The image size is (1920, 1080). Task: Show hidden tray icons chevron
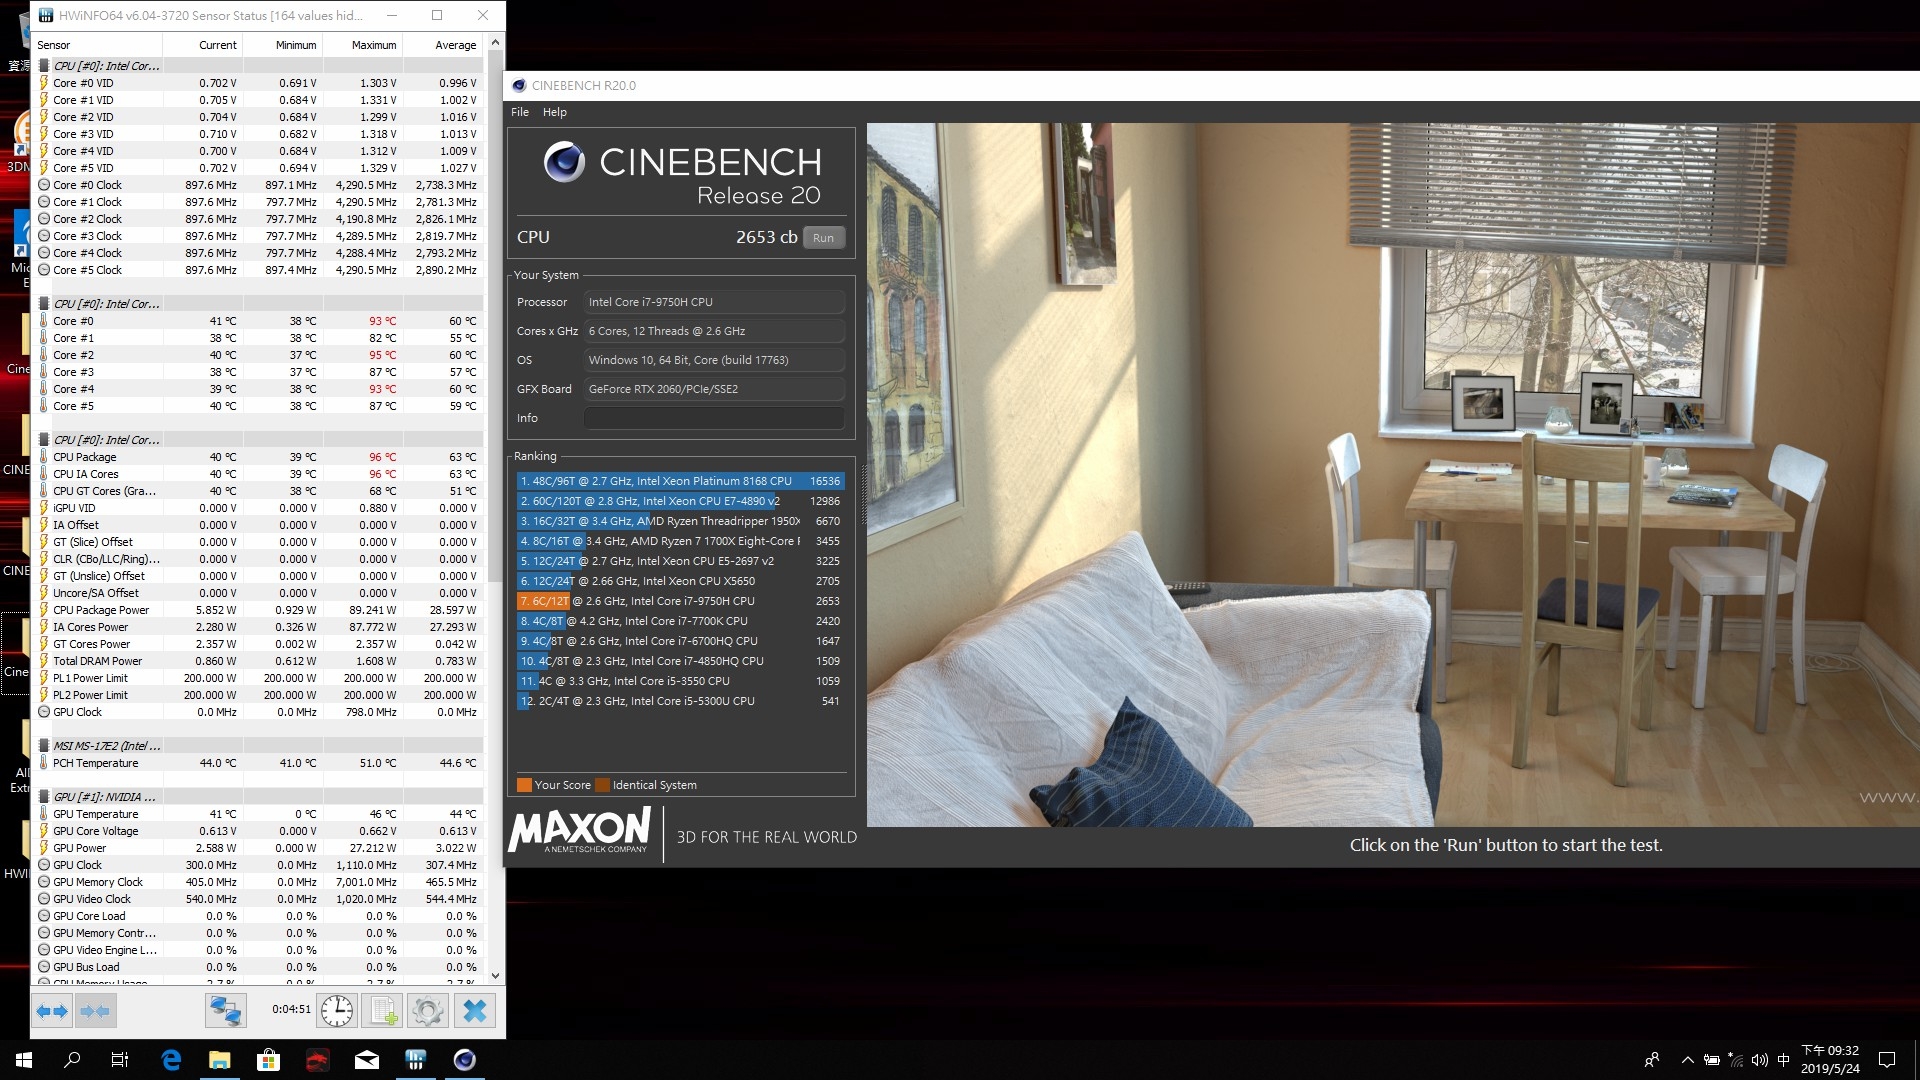(x=1688, y=1060)
